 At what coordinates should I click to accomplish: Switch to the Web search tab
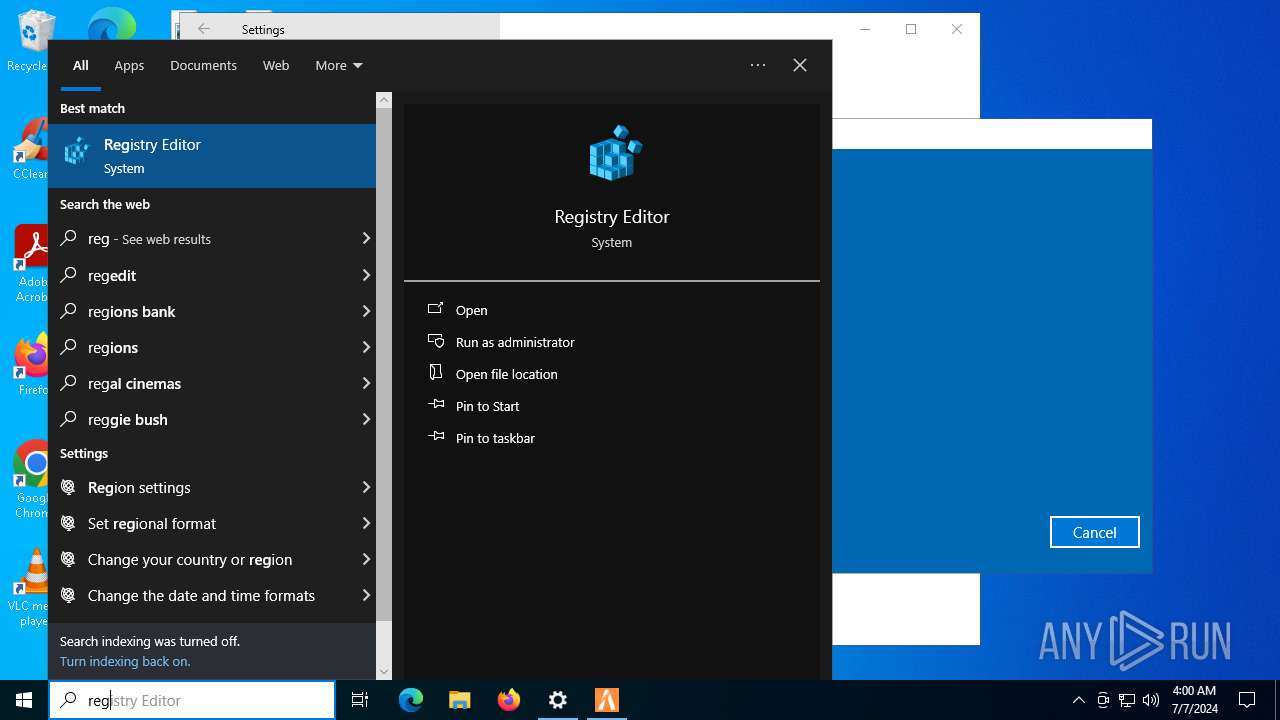pos(276,65)
